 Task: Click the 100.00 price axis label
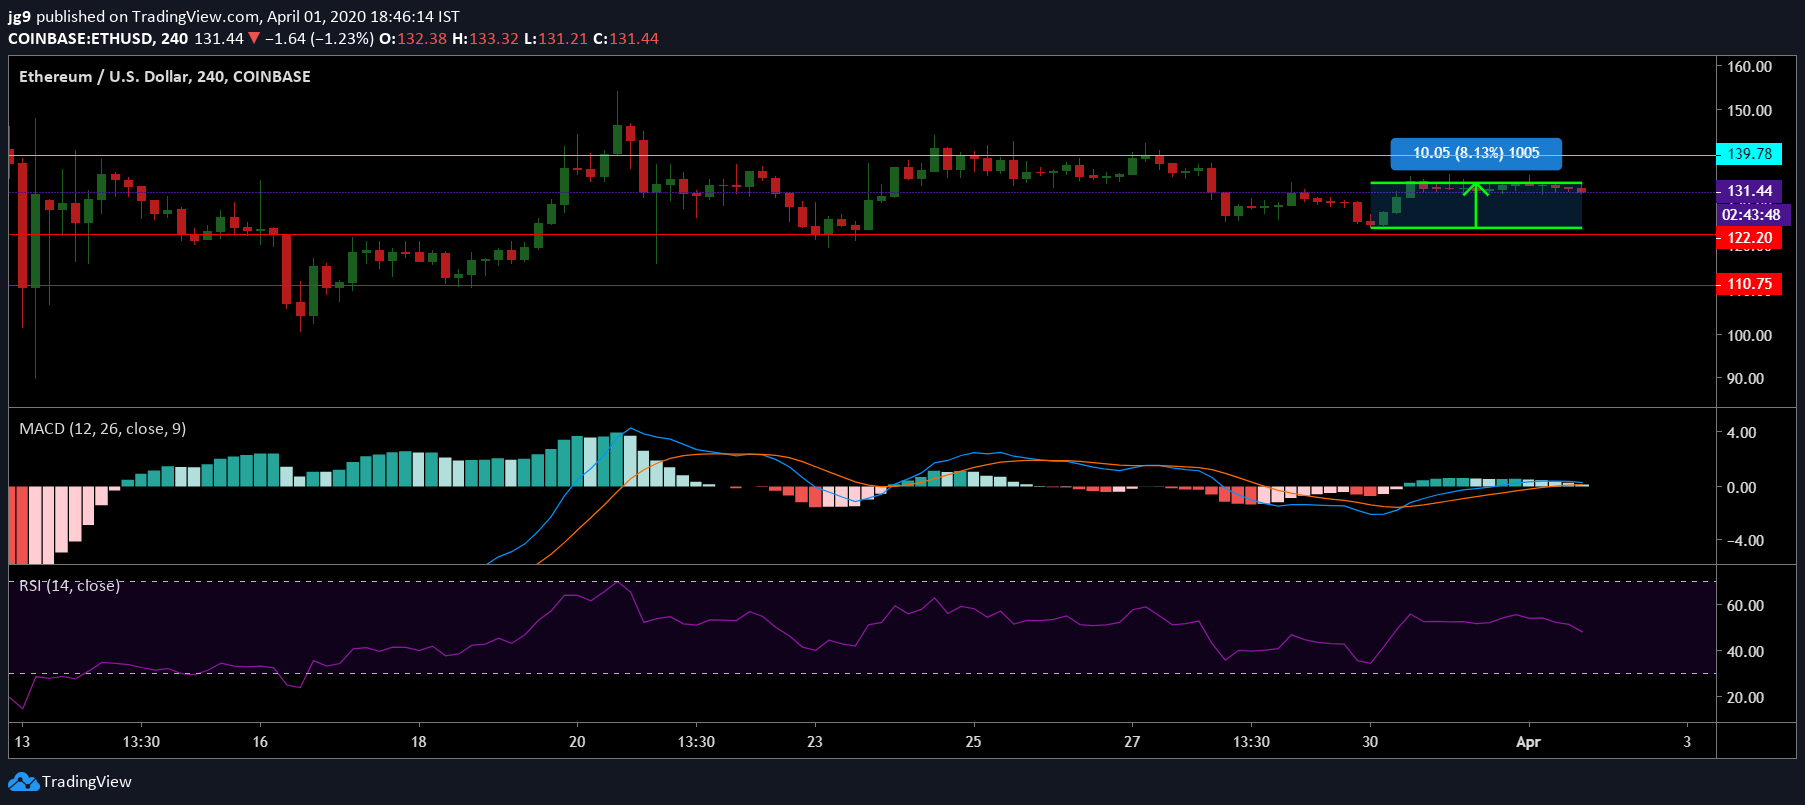click(1750, 336)
